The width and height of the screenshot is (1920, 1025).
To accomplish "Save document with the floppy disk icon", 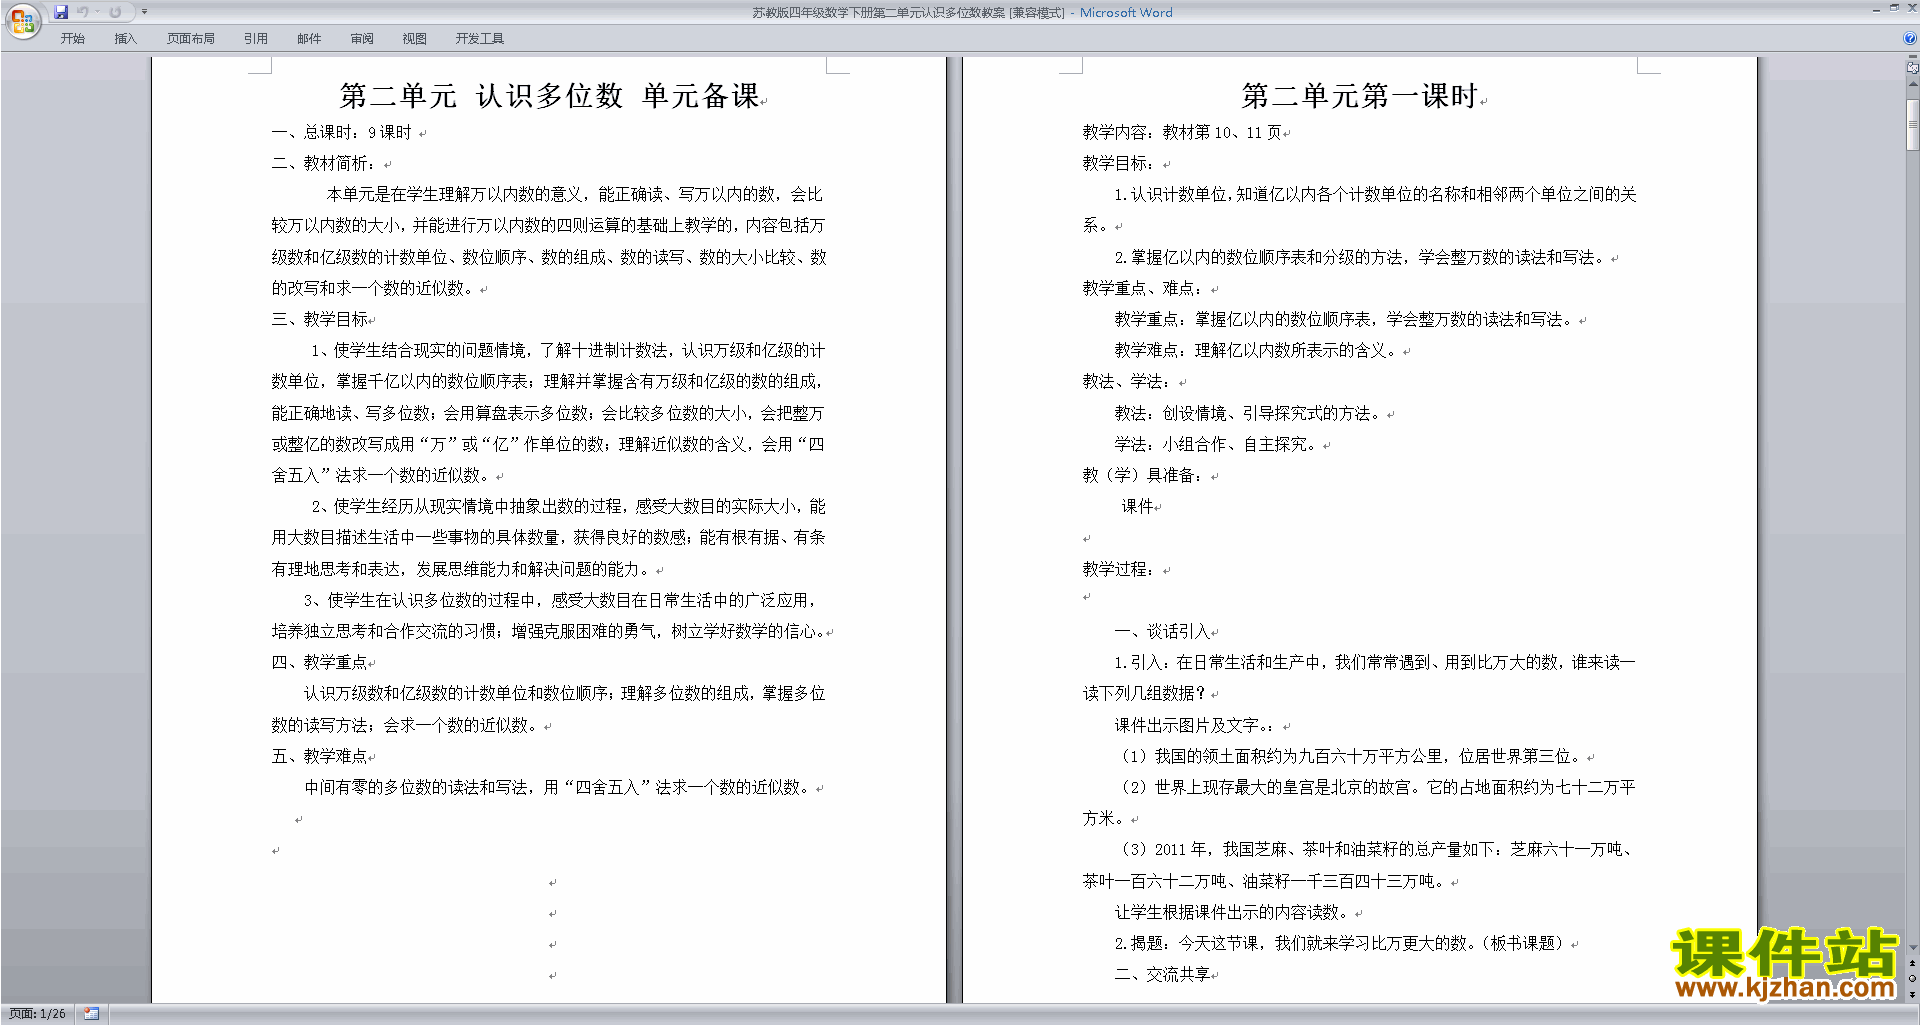I will (x=61, y=12).
